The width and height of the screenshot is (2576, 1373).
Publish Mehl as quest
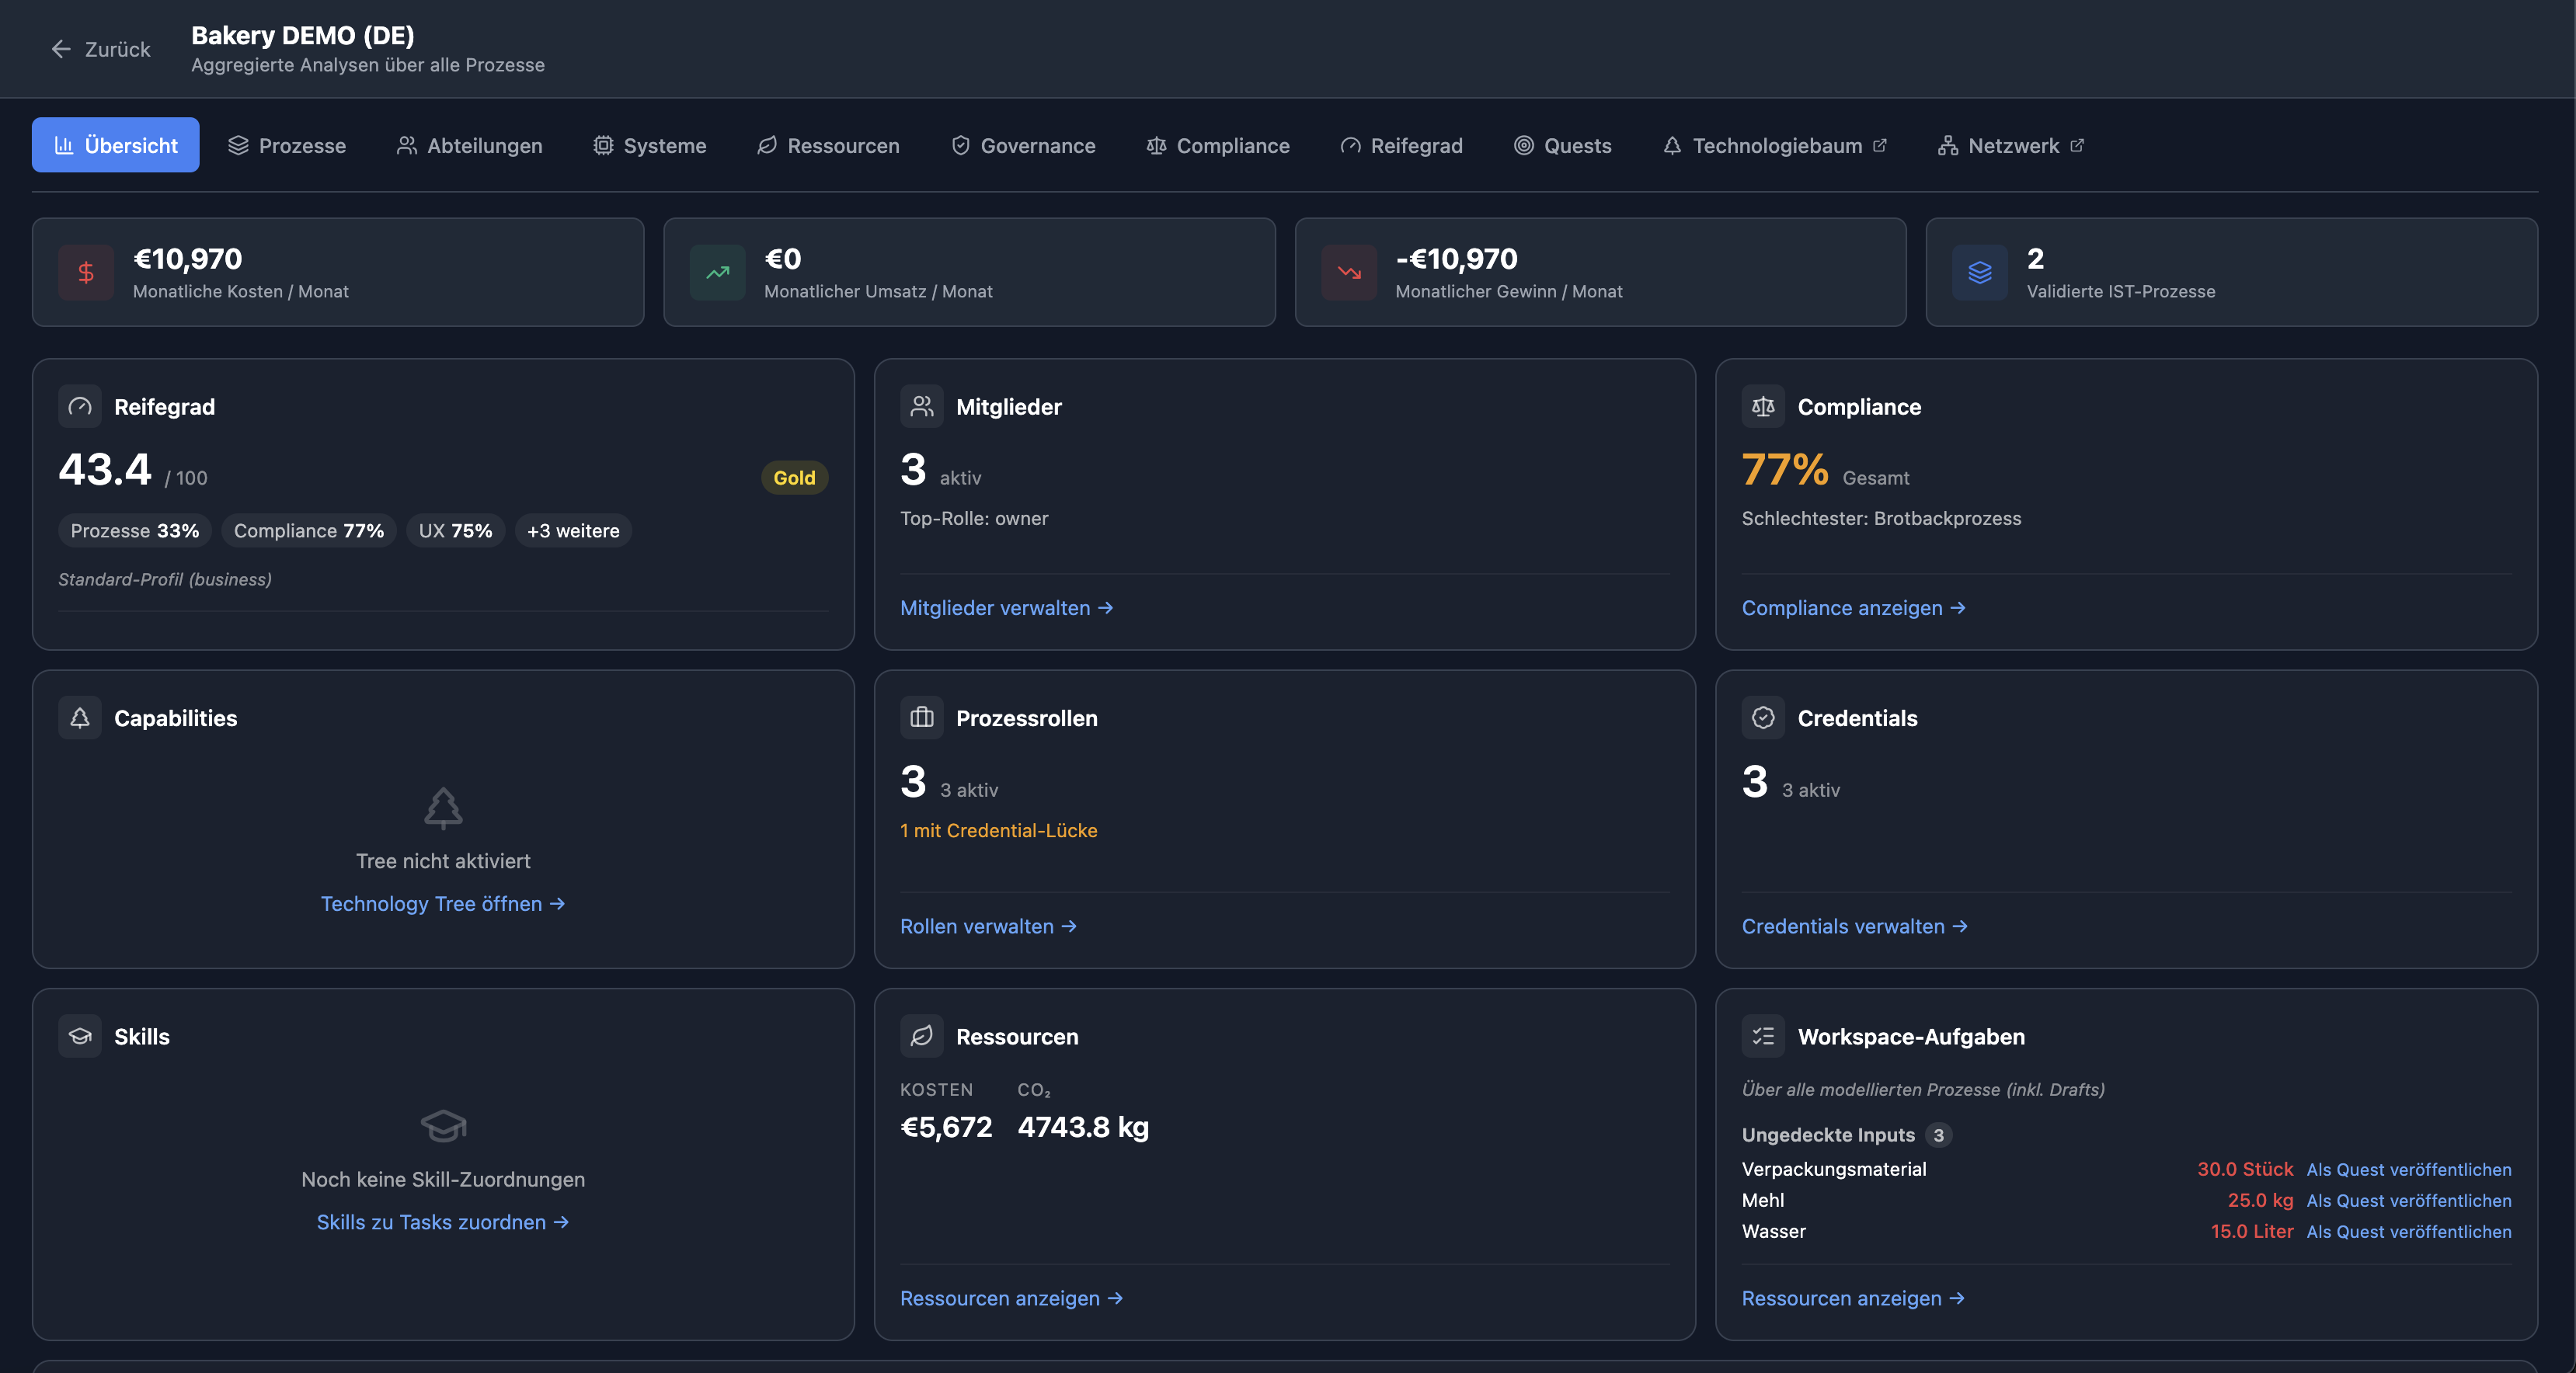(x=2408, y=1200)
